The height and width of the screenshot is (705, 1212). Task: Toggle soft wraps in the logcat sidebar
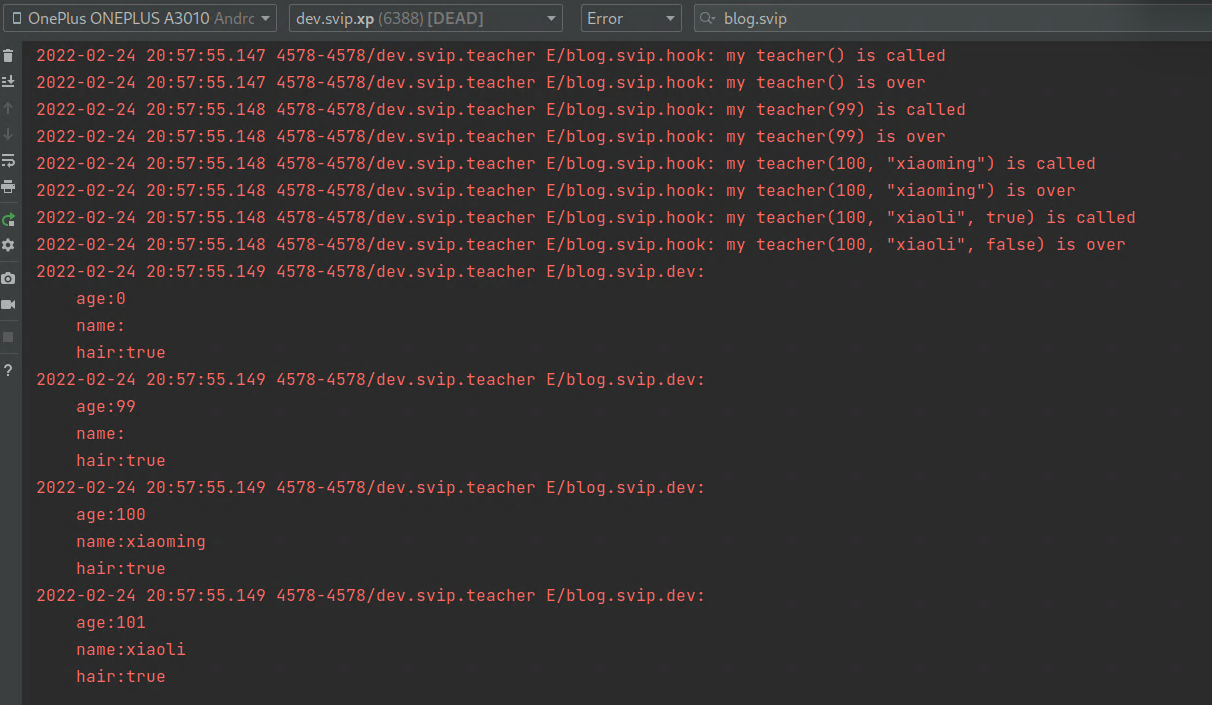(x=9, y=160)
